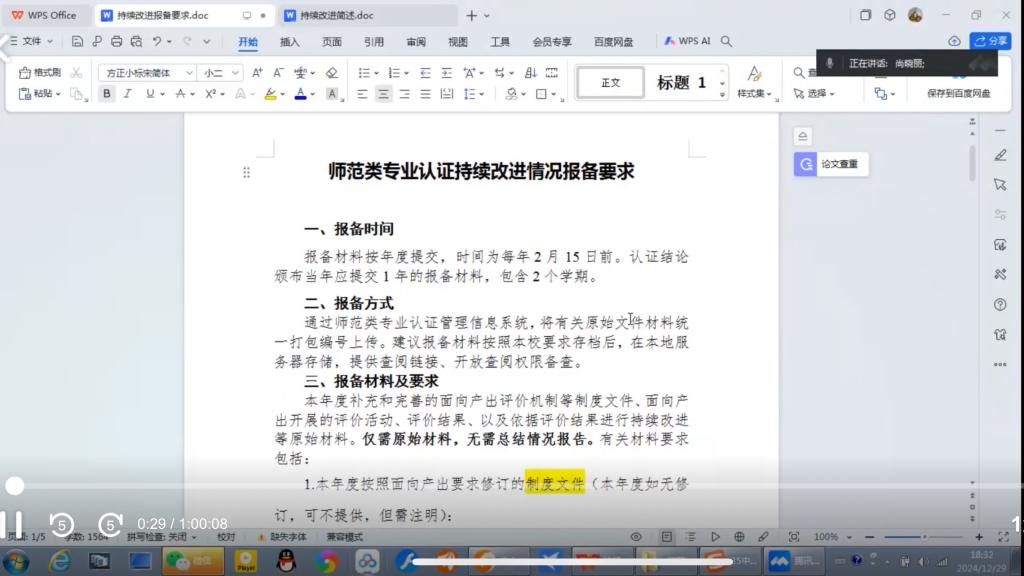Click the increase indent icon
The image size is (1024, 576).
click(446, 72)
